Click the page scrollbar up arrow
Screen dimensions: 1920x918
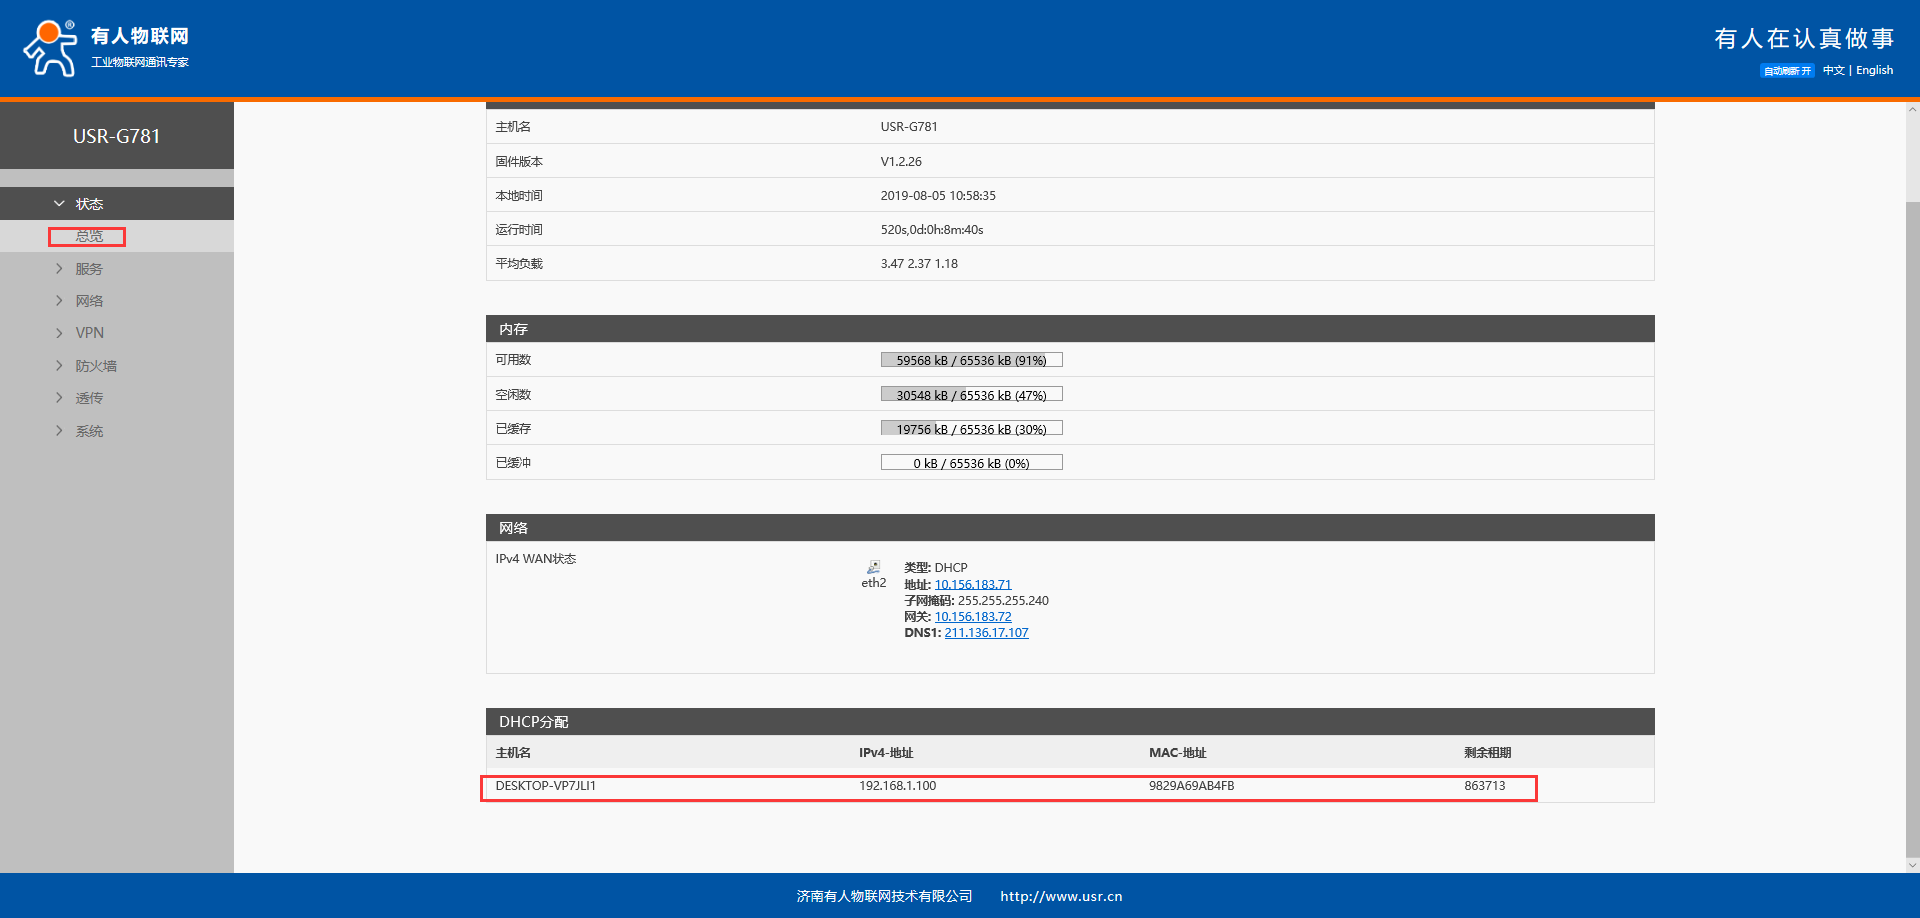[1912, 109]
